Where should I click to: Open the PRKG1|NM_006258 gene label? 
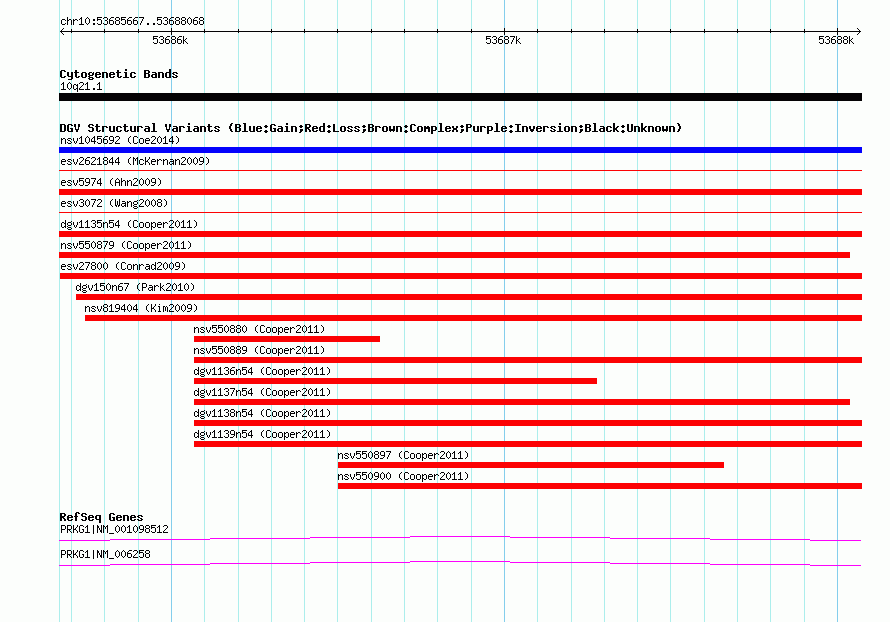point(105,554)
